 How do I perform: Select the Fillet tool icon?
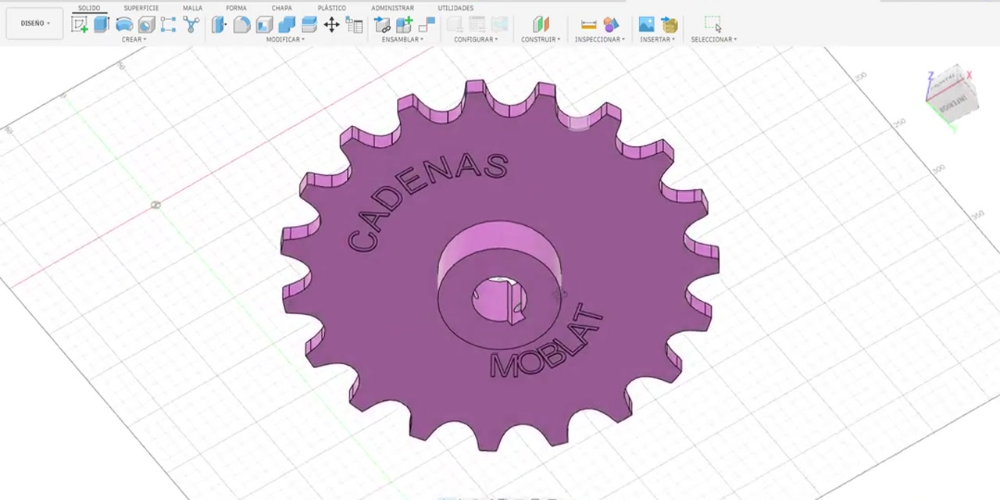(241, 25)
